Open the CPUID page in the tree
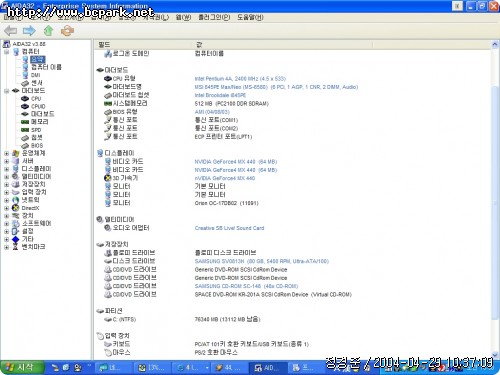Screen dimensions: 500x375 pyautogui.click(x=38, y=106)
